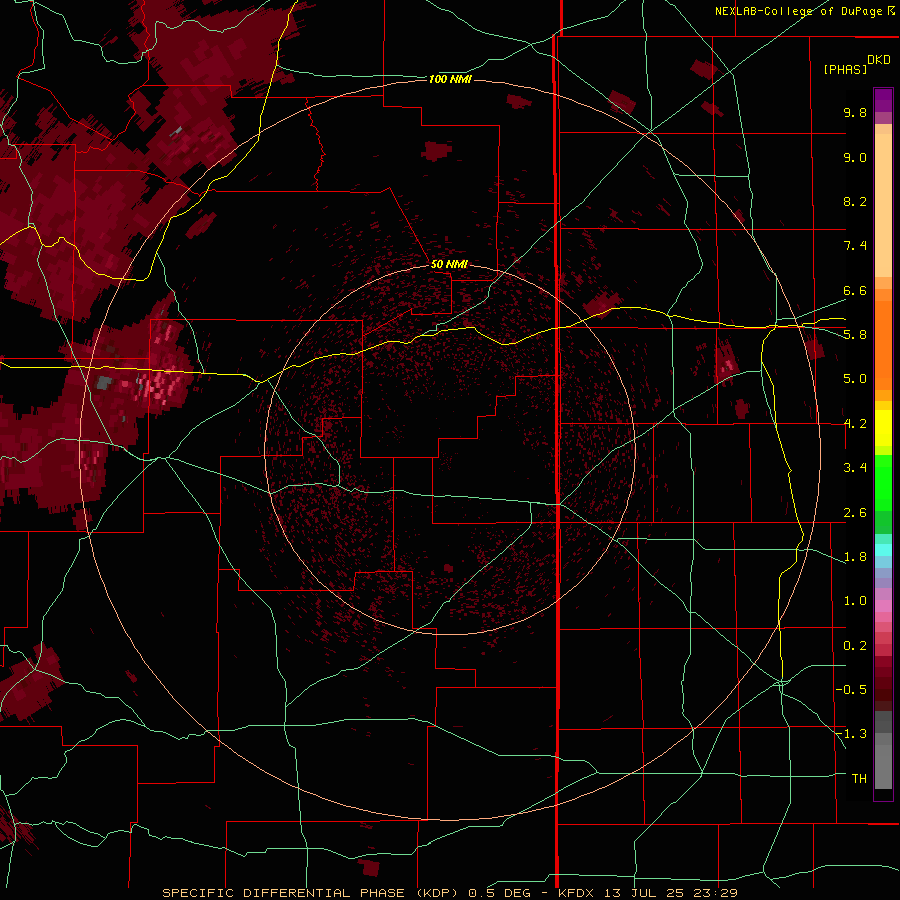Image resolution: width=900 pixels, height=900 pixels.
Task: Click the 0.2 value on the color scale
Action: pos(855,646)
